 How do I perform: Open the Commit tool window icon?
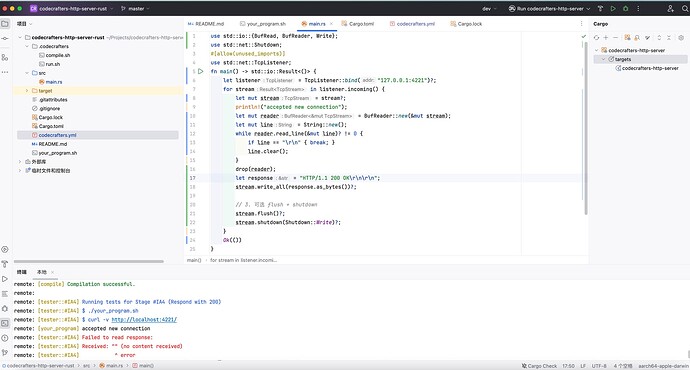tap(5, 39)
